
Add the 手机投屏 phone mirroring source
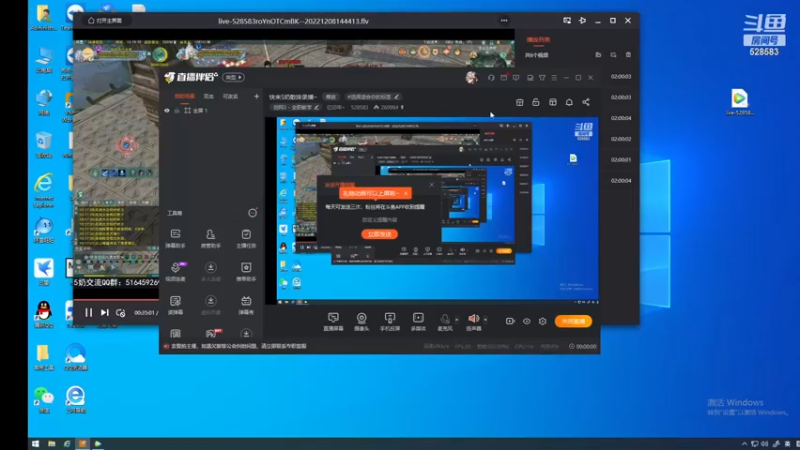(x=390, y=322)
